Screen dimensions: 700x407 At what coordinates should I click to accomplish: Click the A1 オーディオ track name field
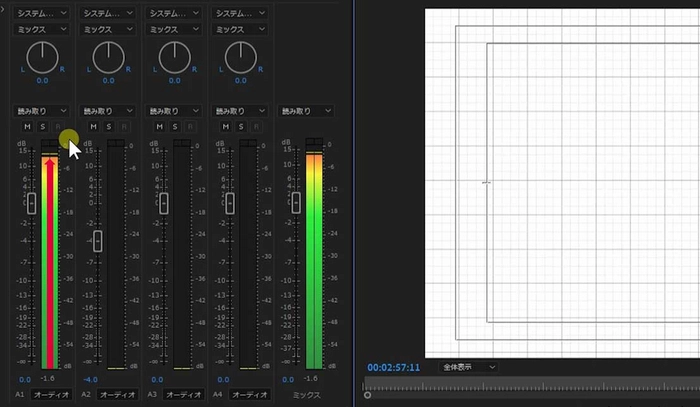51,395
